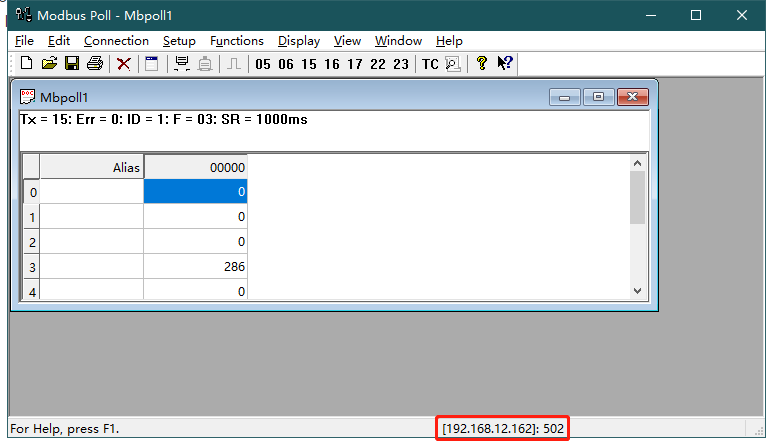Image resolution: width=773 pixels, height=444 pixels.
Task: Open the Edit menu
Action: tap(59, 41)
